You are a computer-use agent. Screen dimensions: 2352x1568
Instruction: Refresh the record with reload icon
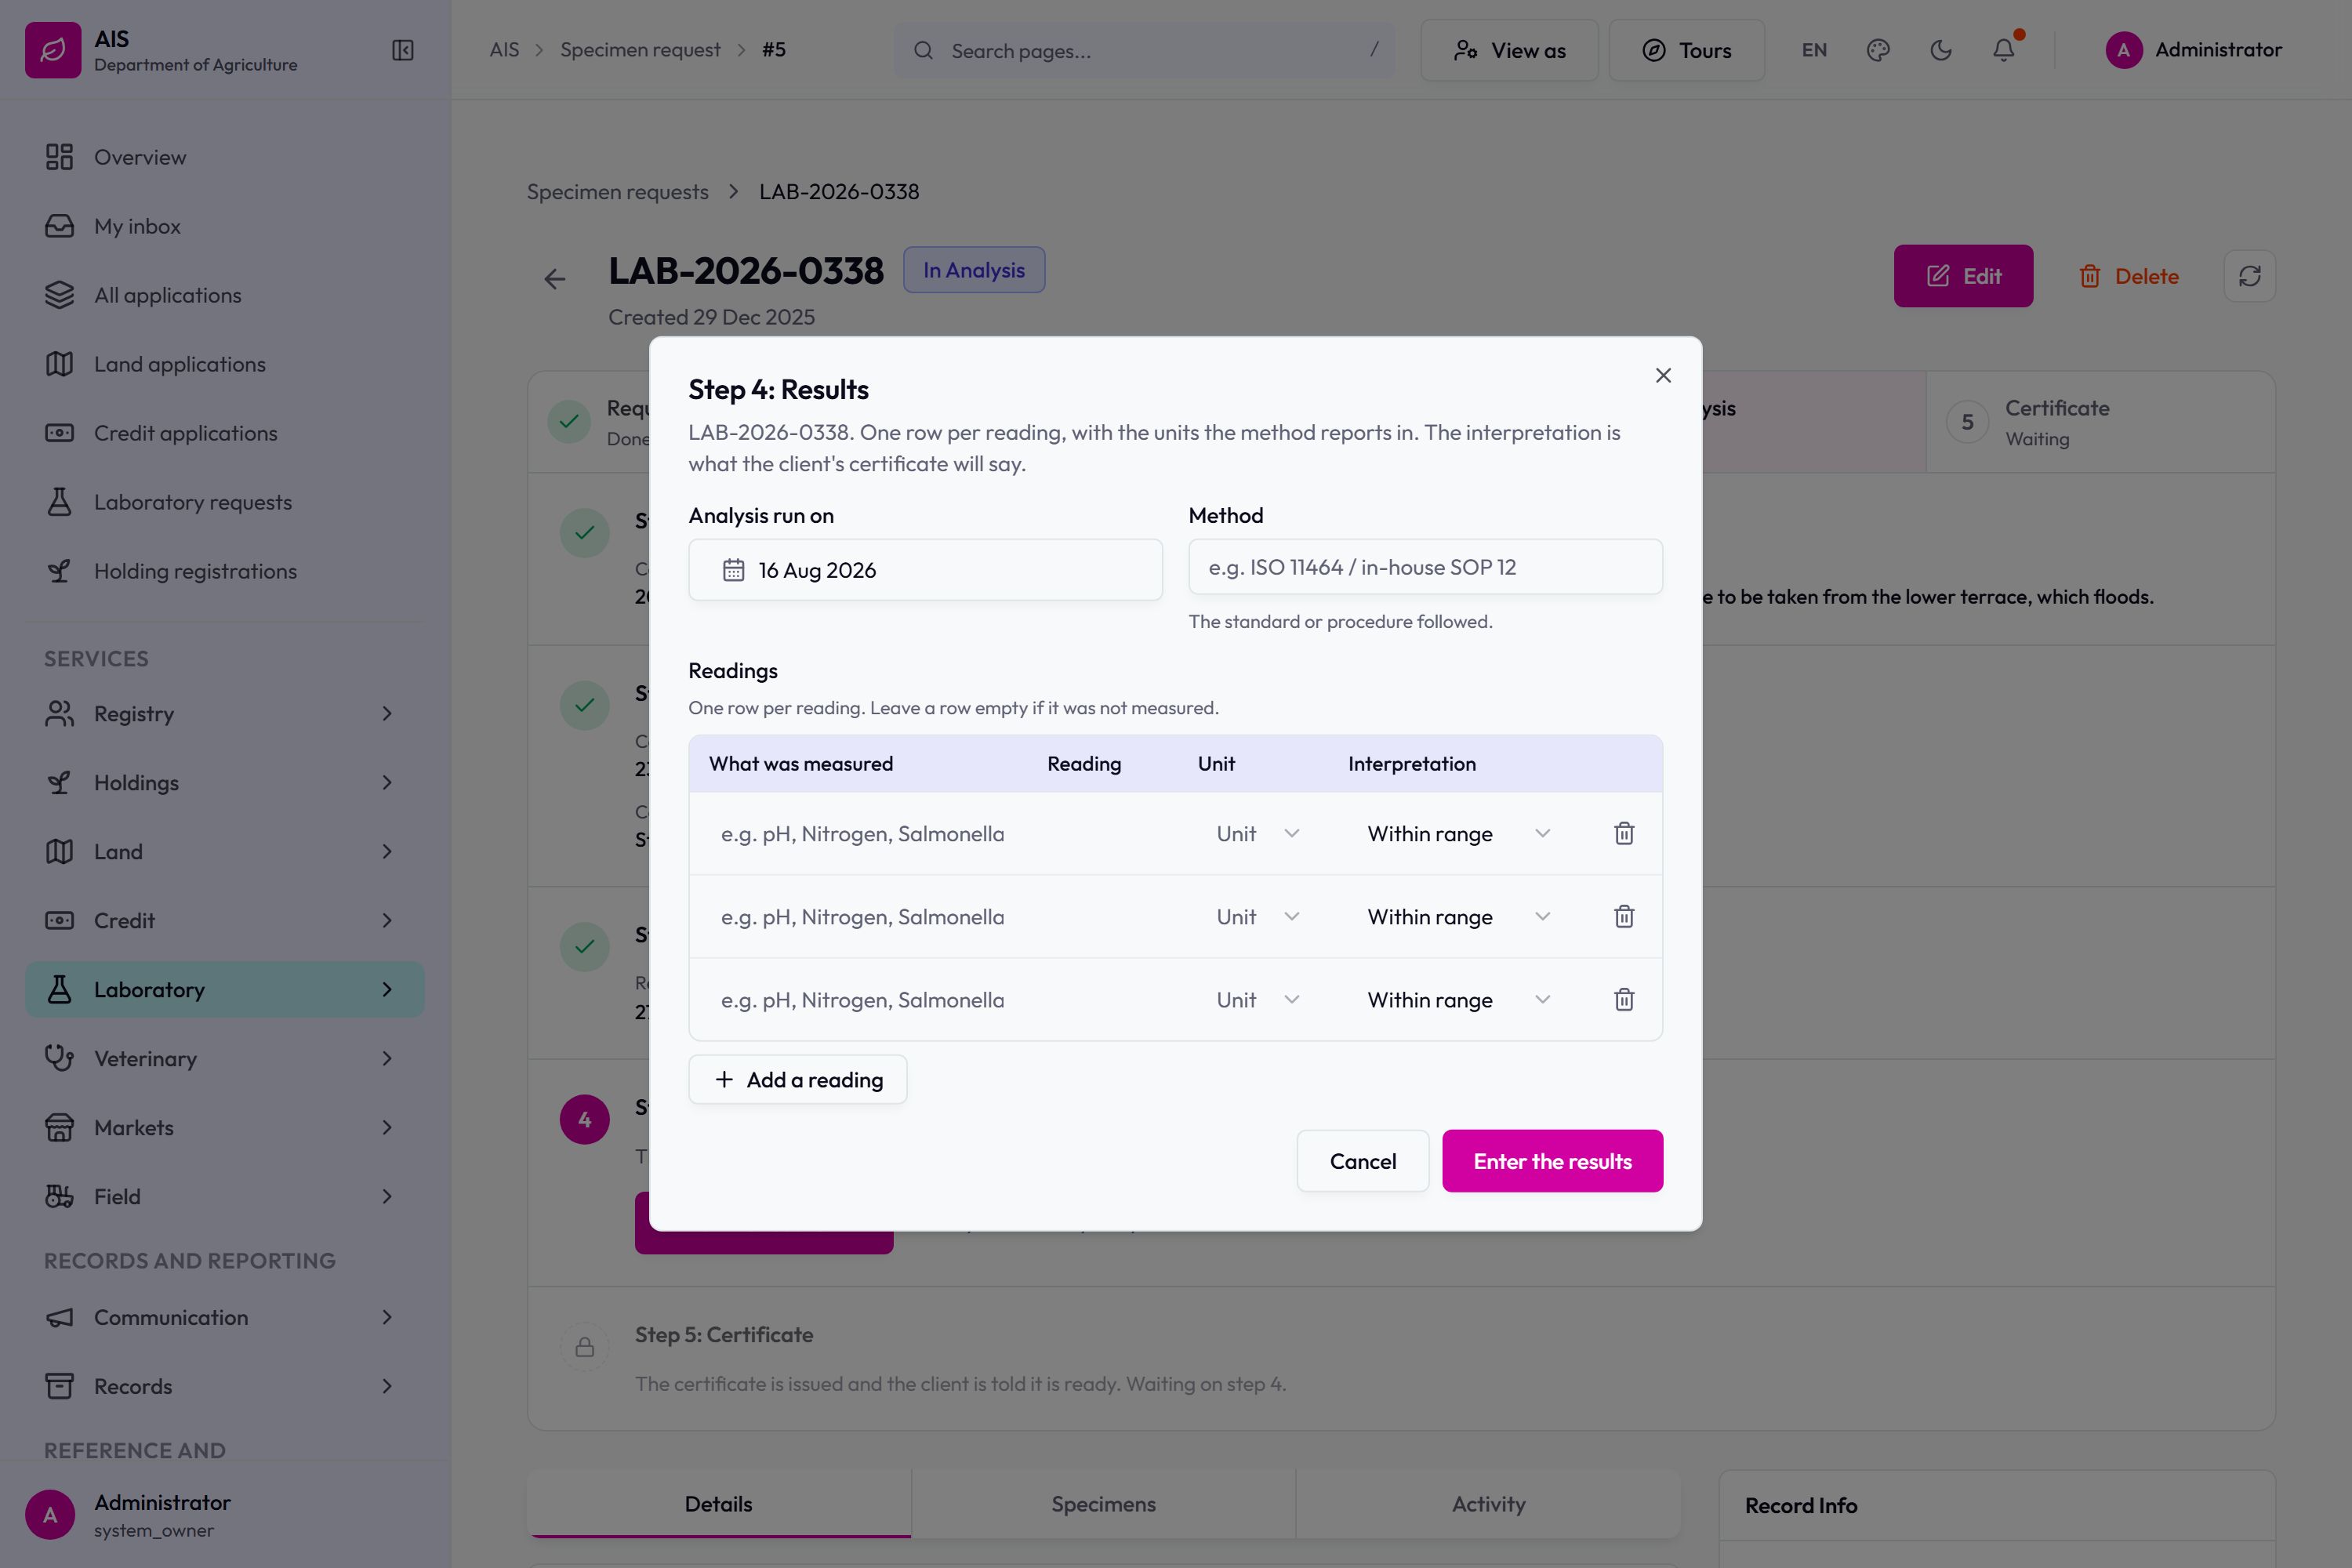coord(2250,276)
